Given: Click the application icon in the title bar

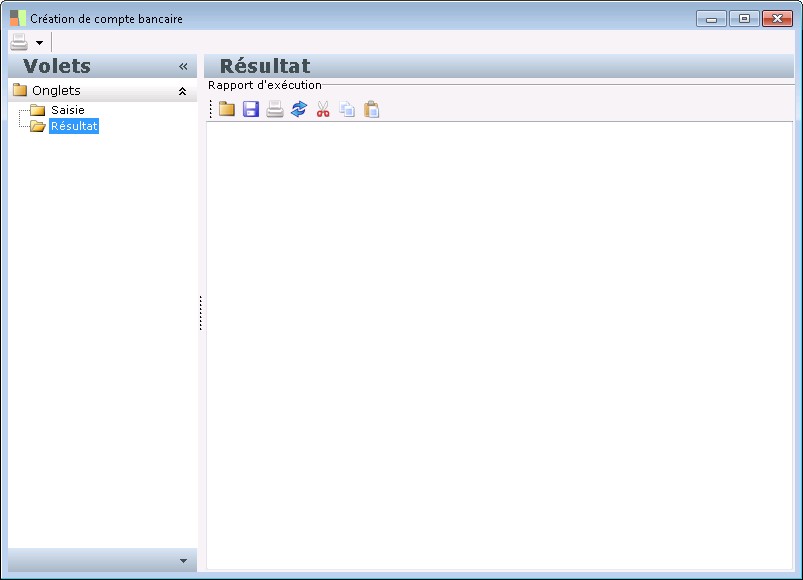Looking at the screenshot, I should [x=18, y=18].
